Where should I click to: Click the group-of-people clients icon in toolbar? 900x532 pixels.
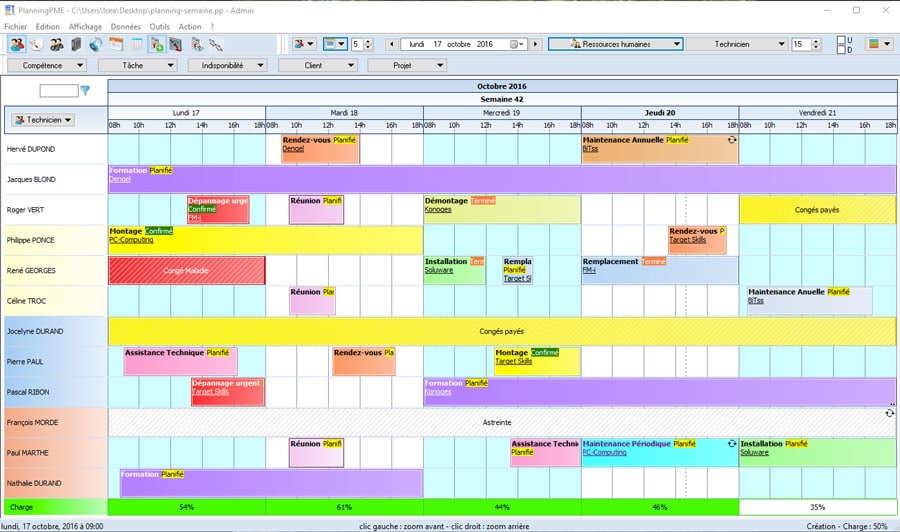56,44
